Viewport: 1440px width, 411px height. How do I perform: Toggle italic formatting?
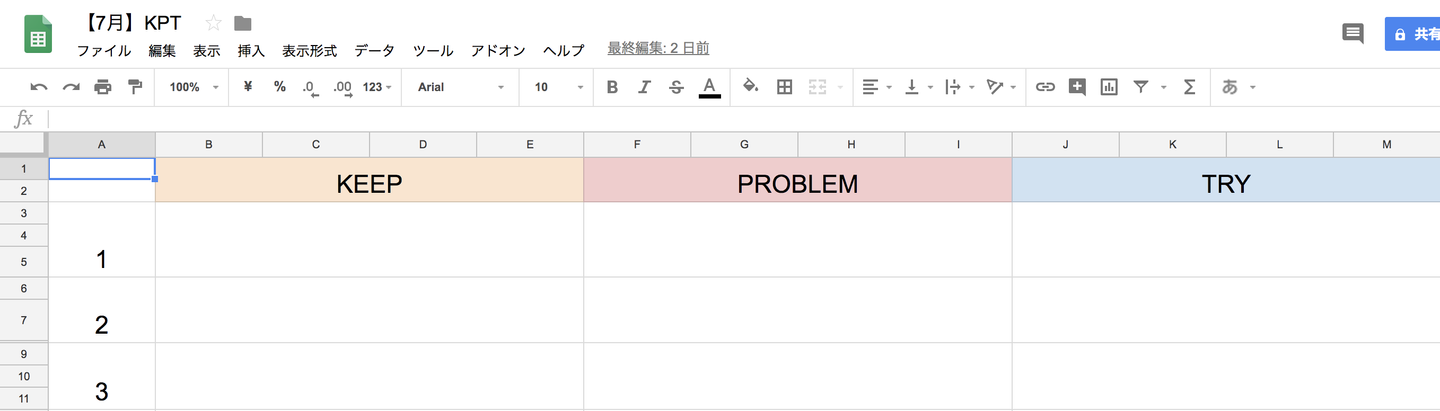pos(644,87)
